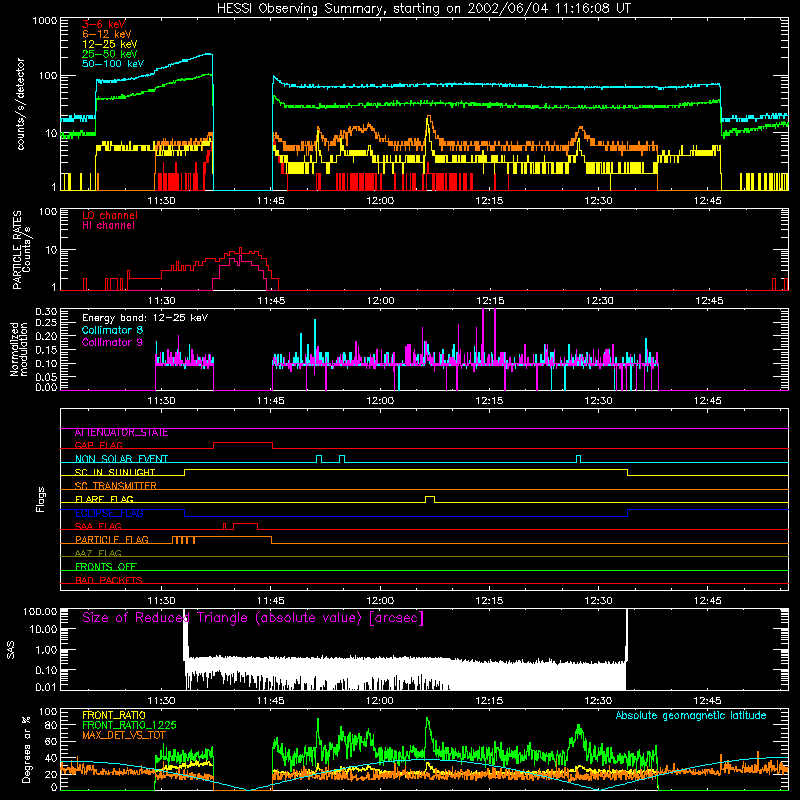Select the FRONTS_OFF flag label

106,567
